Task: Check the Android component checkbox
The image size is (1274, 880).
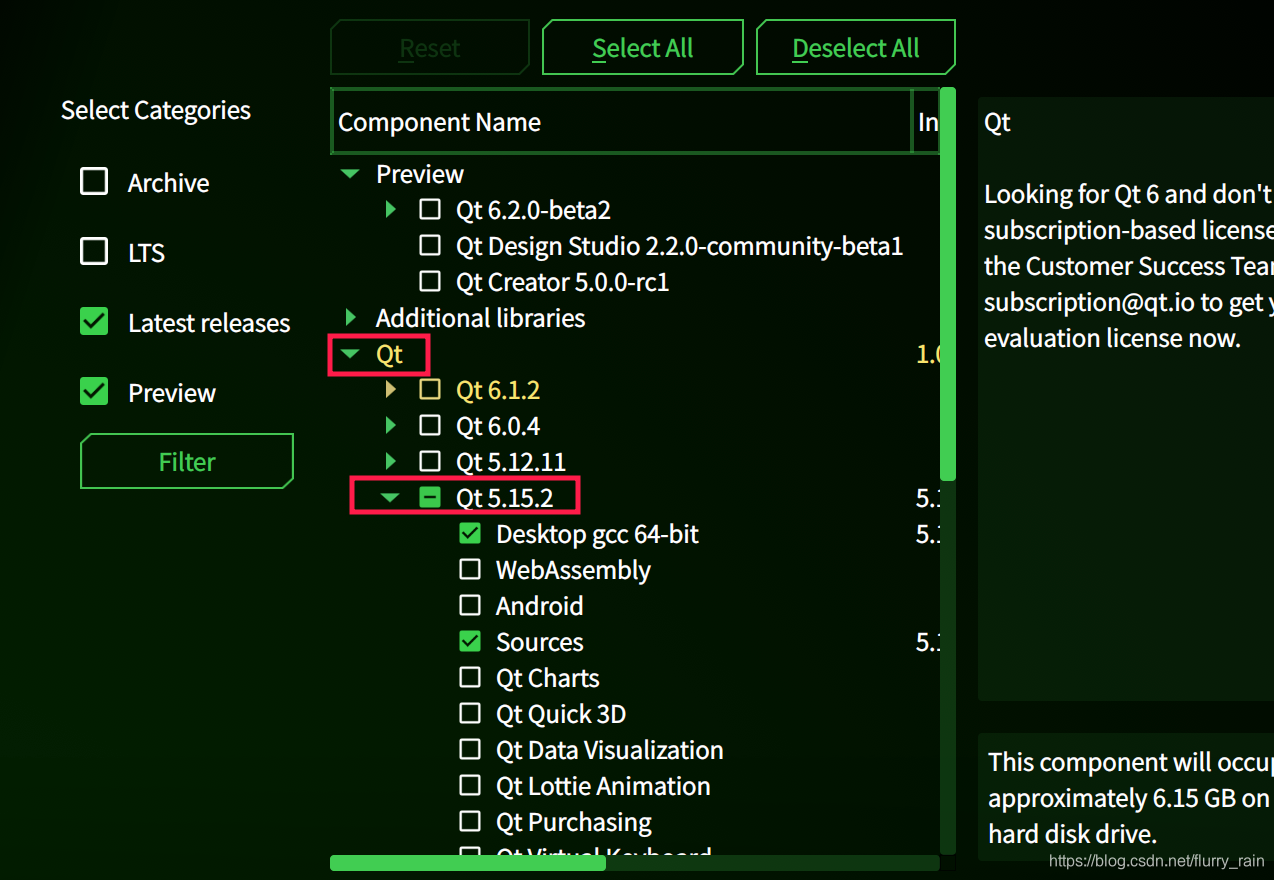Action: 470,606
